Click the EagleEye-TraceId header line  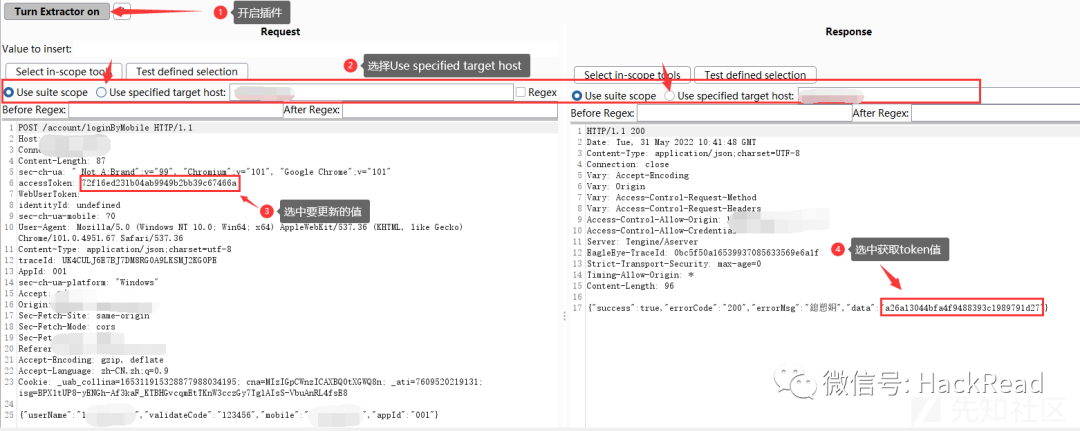[703, 253]
